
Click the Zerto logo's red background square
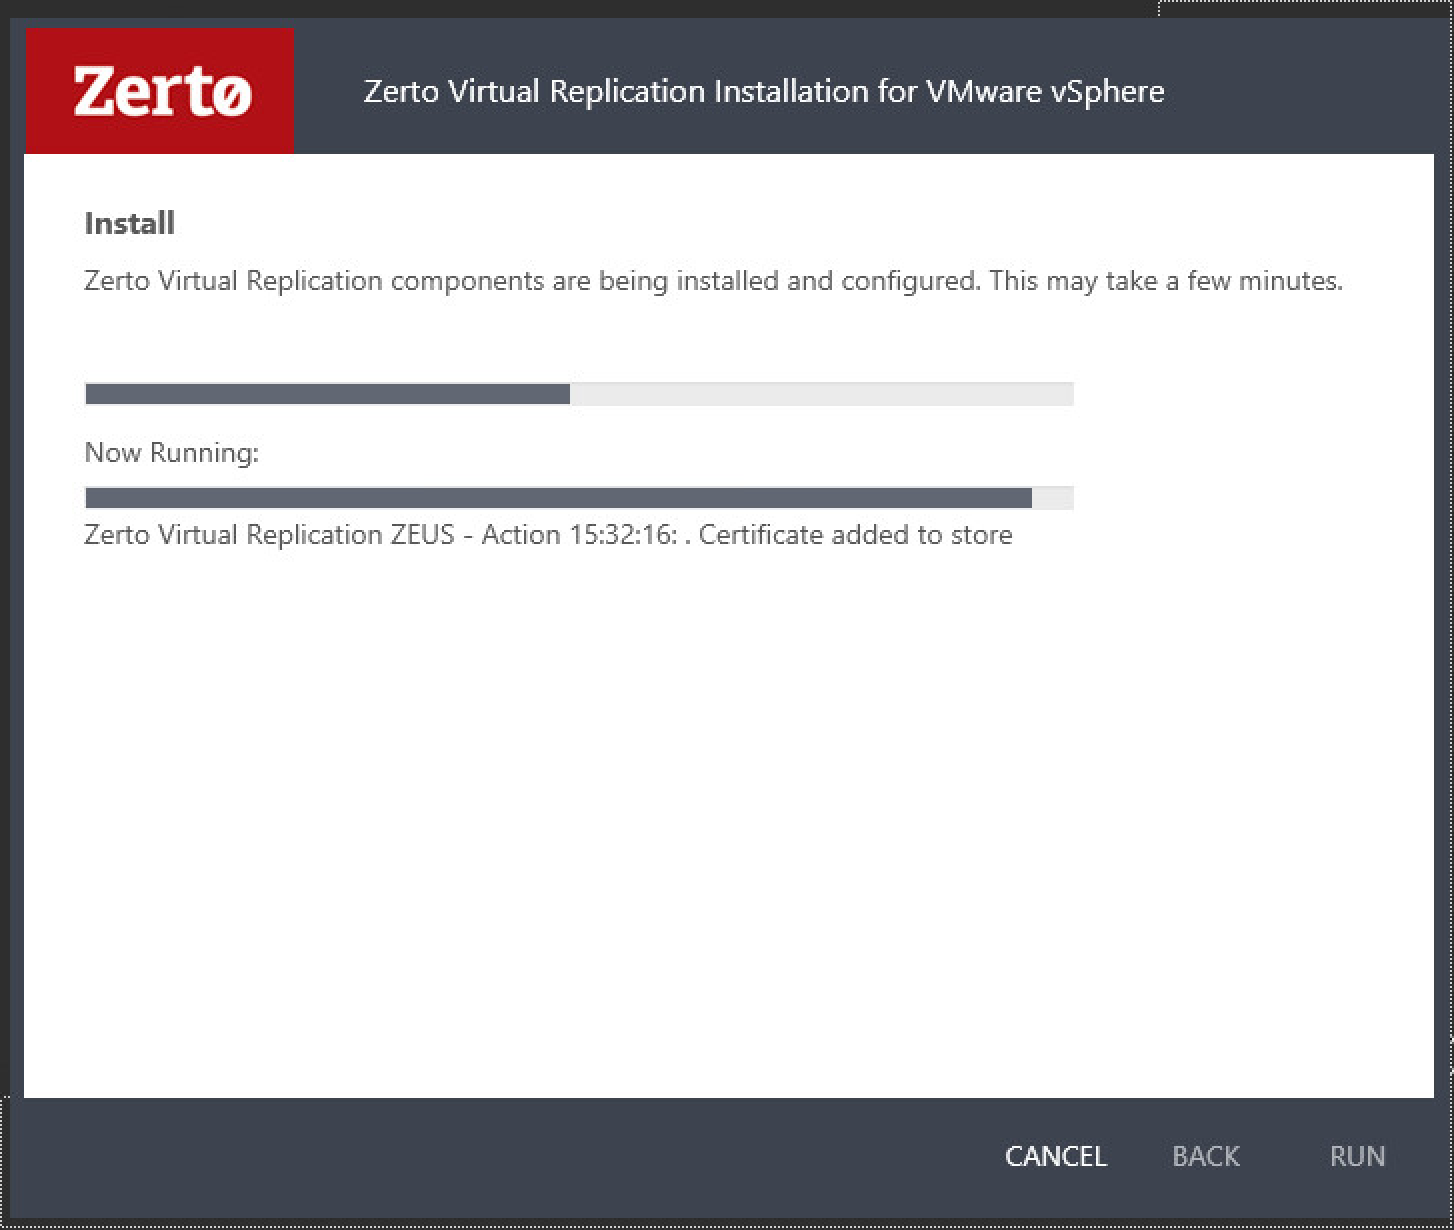coord(158,89)
